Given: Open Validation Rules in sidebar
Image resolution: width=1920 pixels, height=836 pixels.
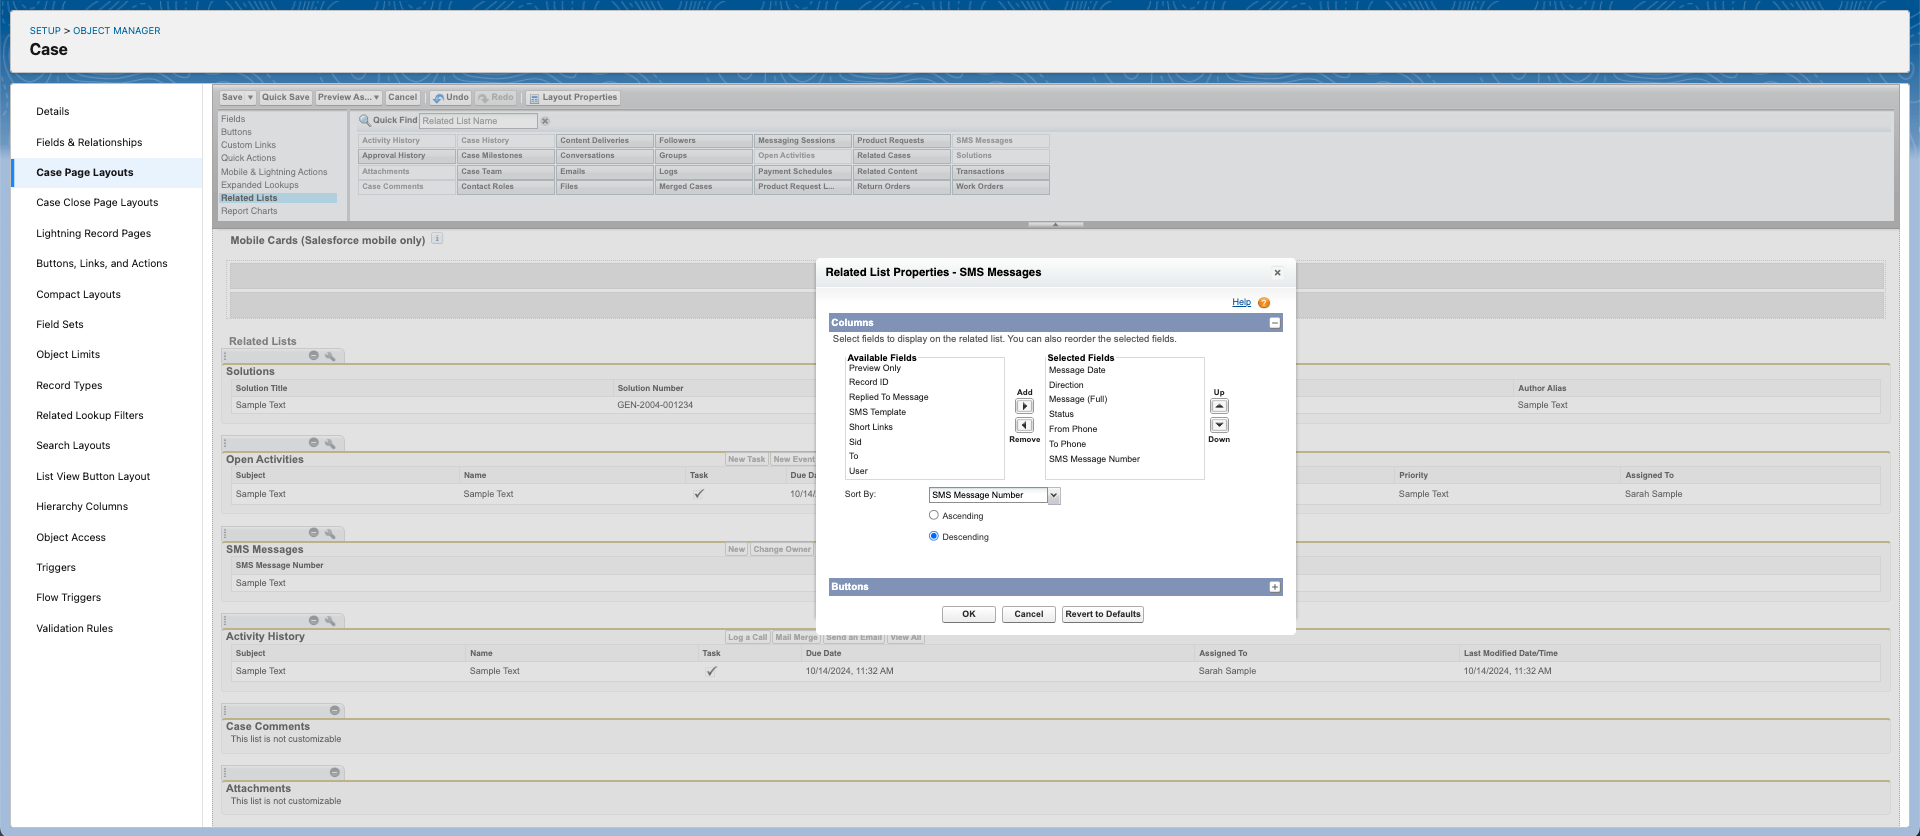Looking at the screenshot, I should click(x=75, y=628).
